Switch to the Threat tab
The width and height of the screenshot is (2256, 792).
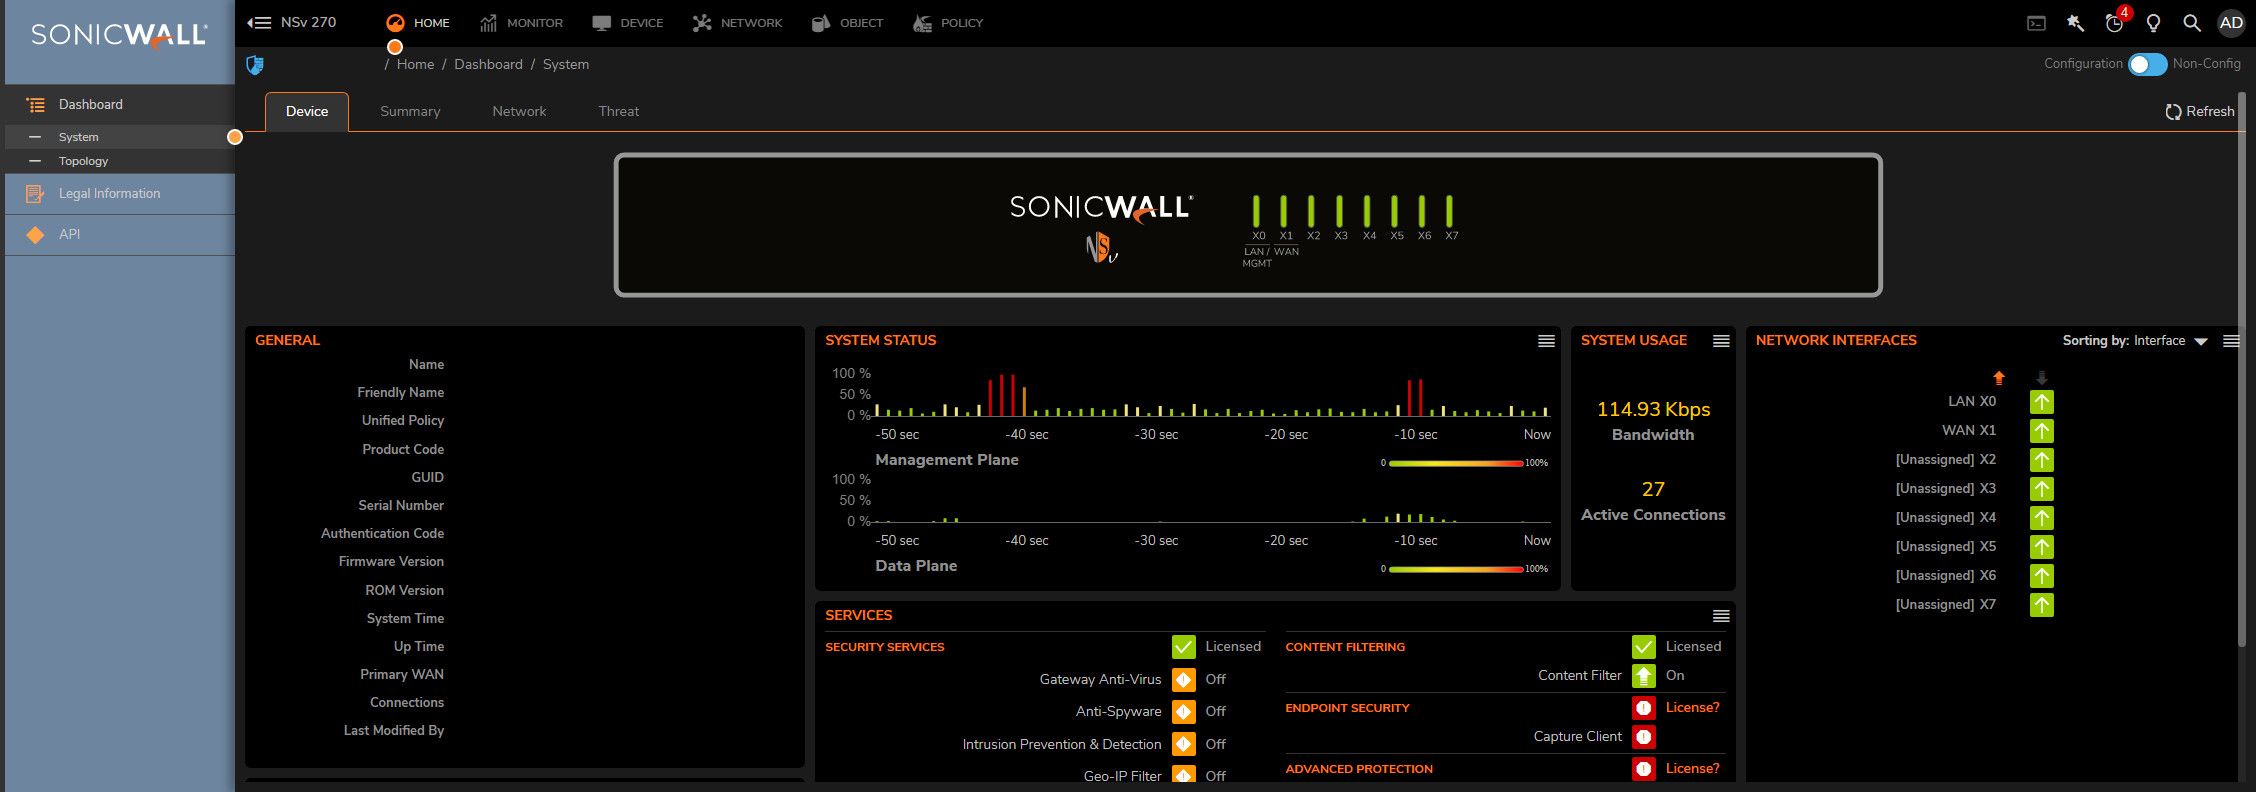coord(618,112)
